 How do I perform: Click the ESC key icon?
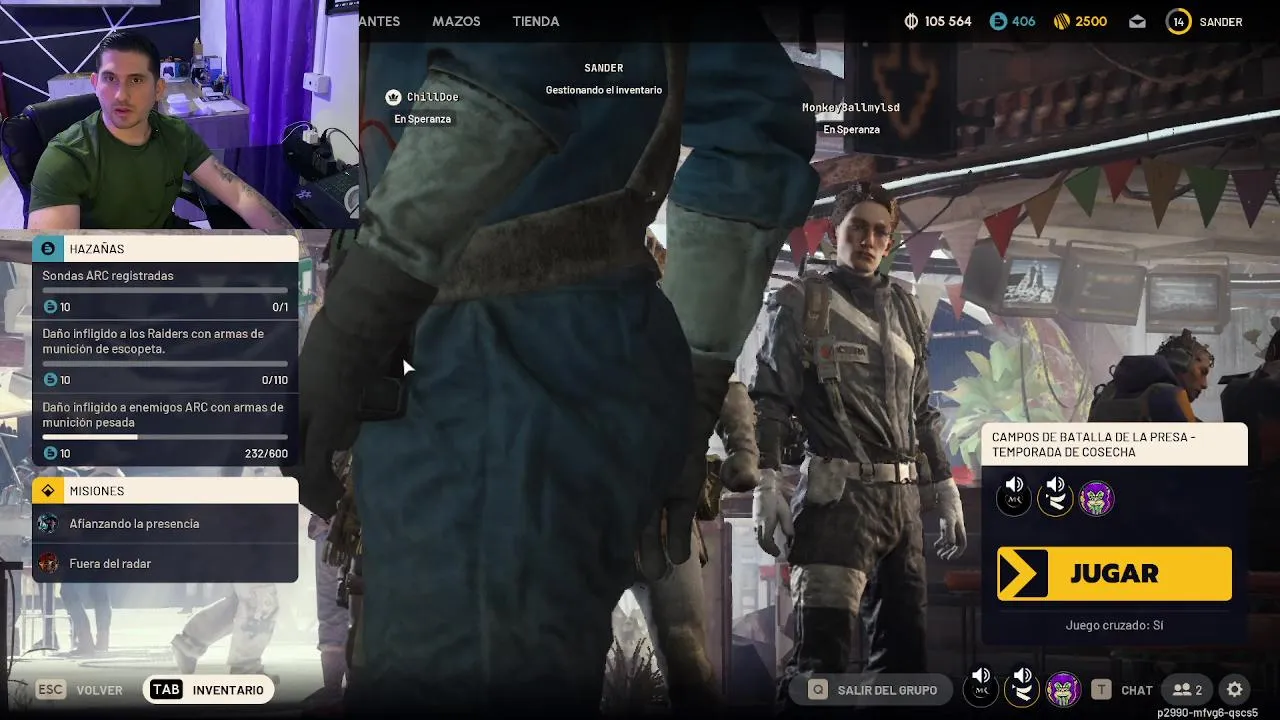[x=50, y=689]
